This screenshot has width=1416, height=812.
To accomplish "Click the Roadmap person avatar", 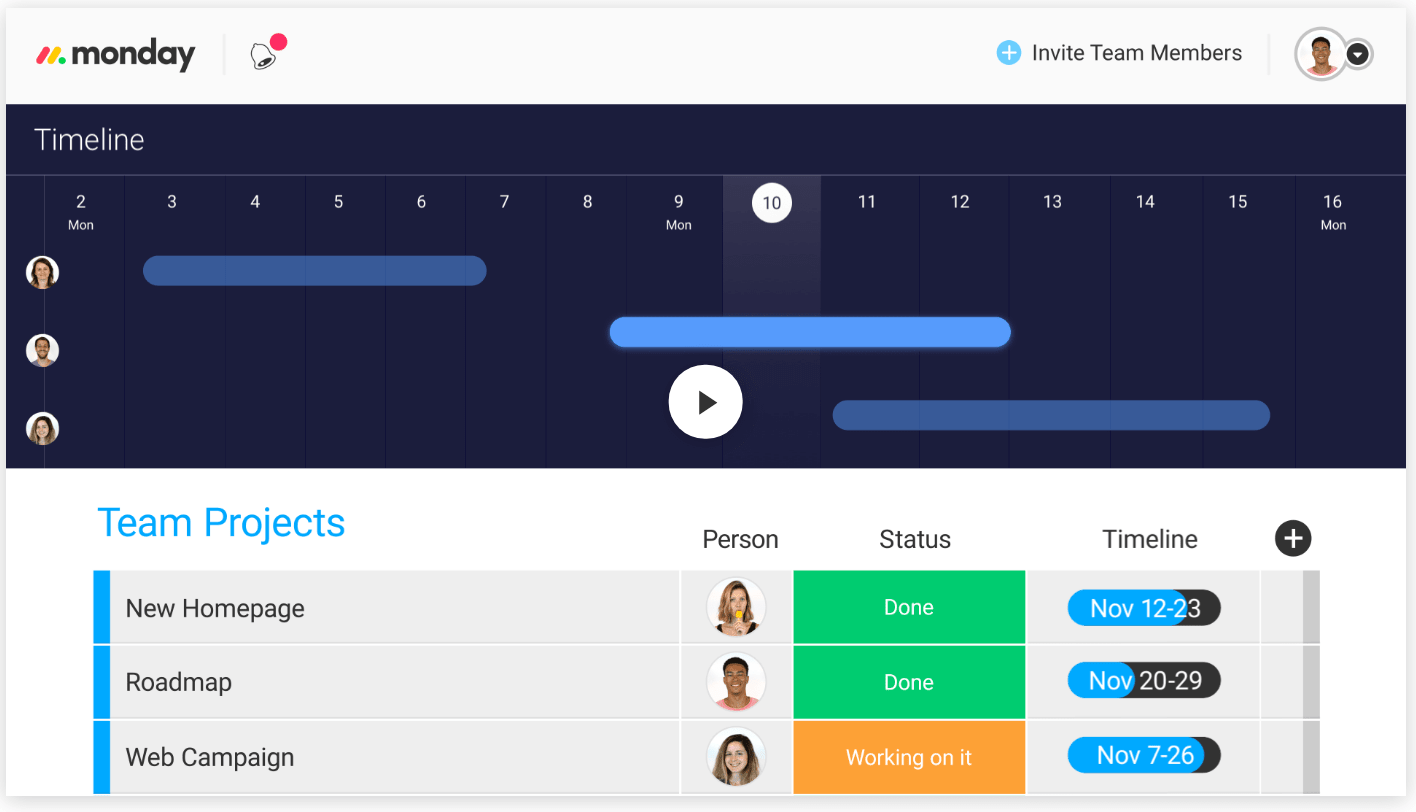I will (x=736, y=682).
